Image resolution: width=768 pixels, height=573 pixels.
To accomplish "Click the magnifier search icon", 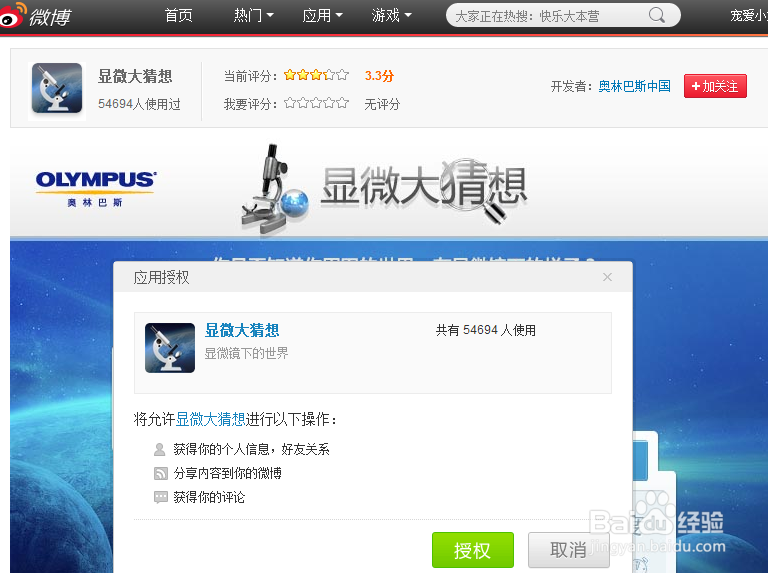I will point(657,16).
